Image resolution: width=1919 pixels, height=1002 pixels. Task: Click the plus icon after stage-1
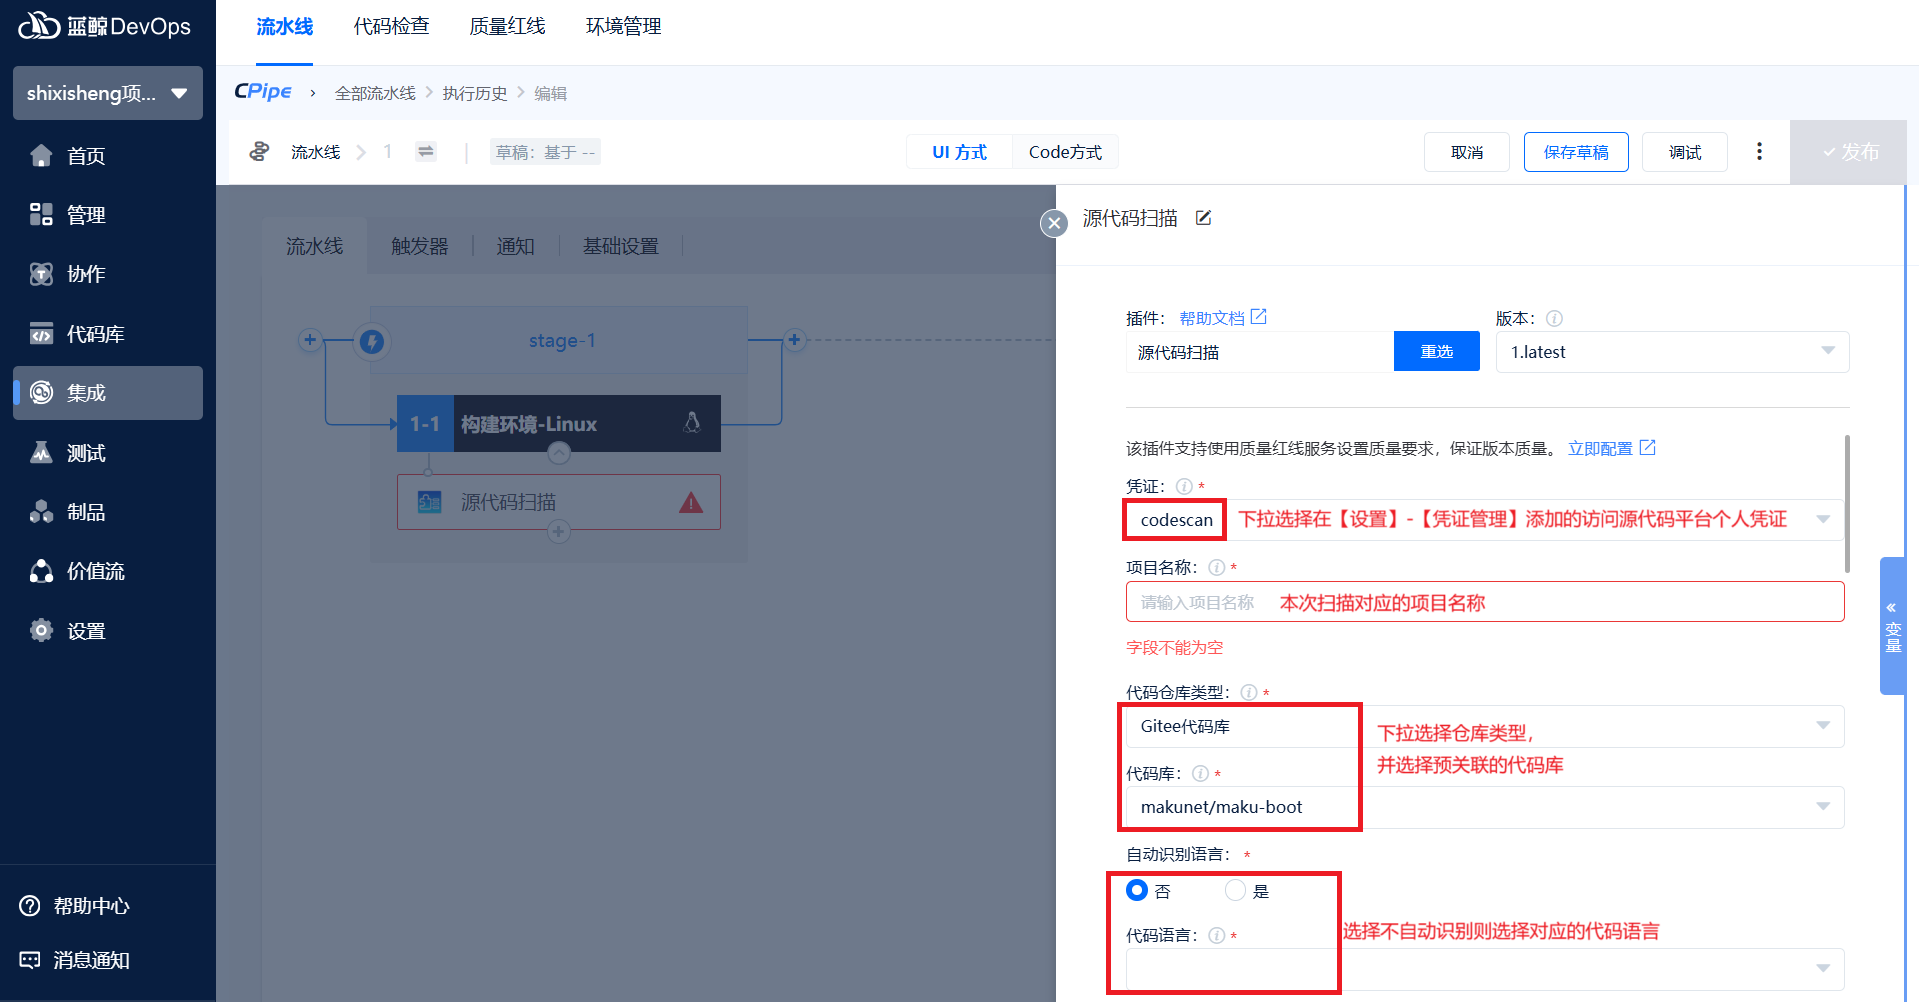click(794, 340)
